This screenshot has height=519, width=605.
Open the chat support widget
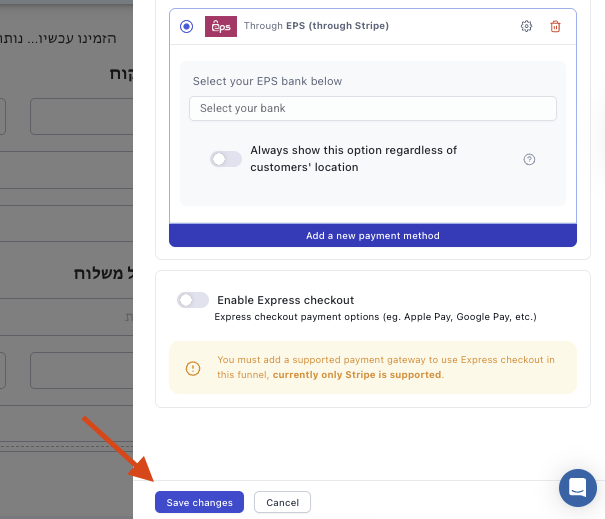click(578, 488)
